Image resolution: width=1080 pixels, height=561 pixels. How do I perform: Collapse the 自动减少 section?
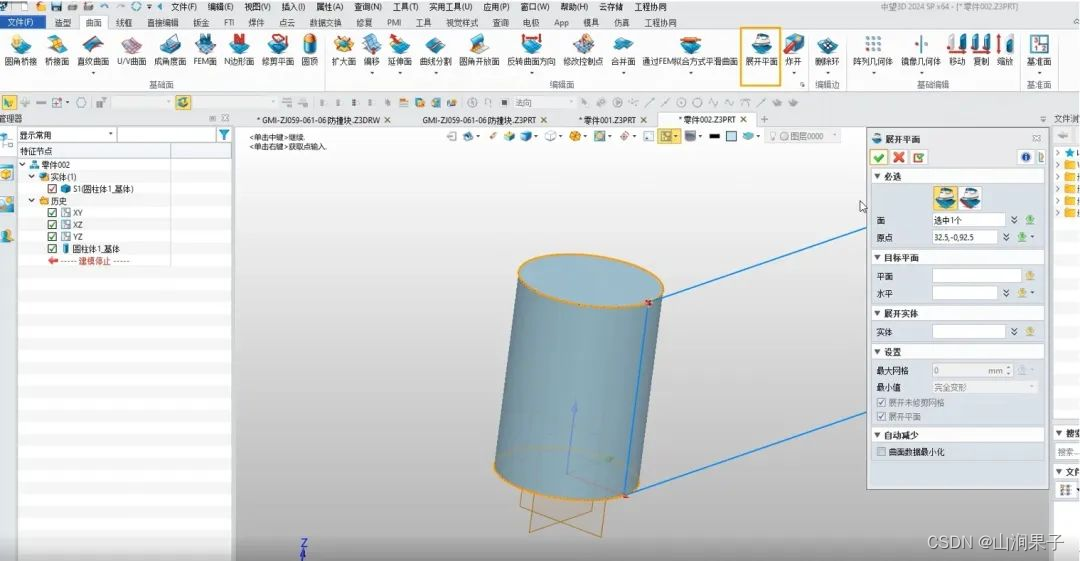[x=877, y=435]
